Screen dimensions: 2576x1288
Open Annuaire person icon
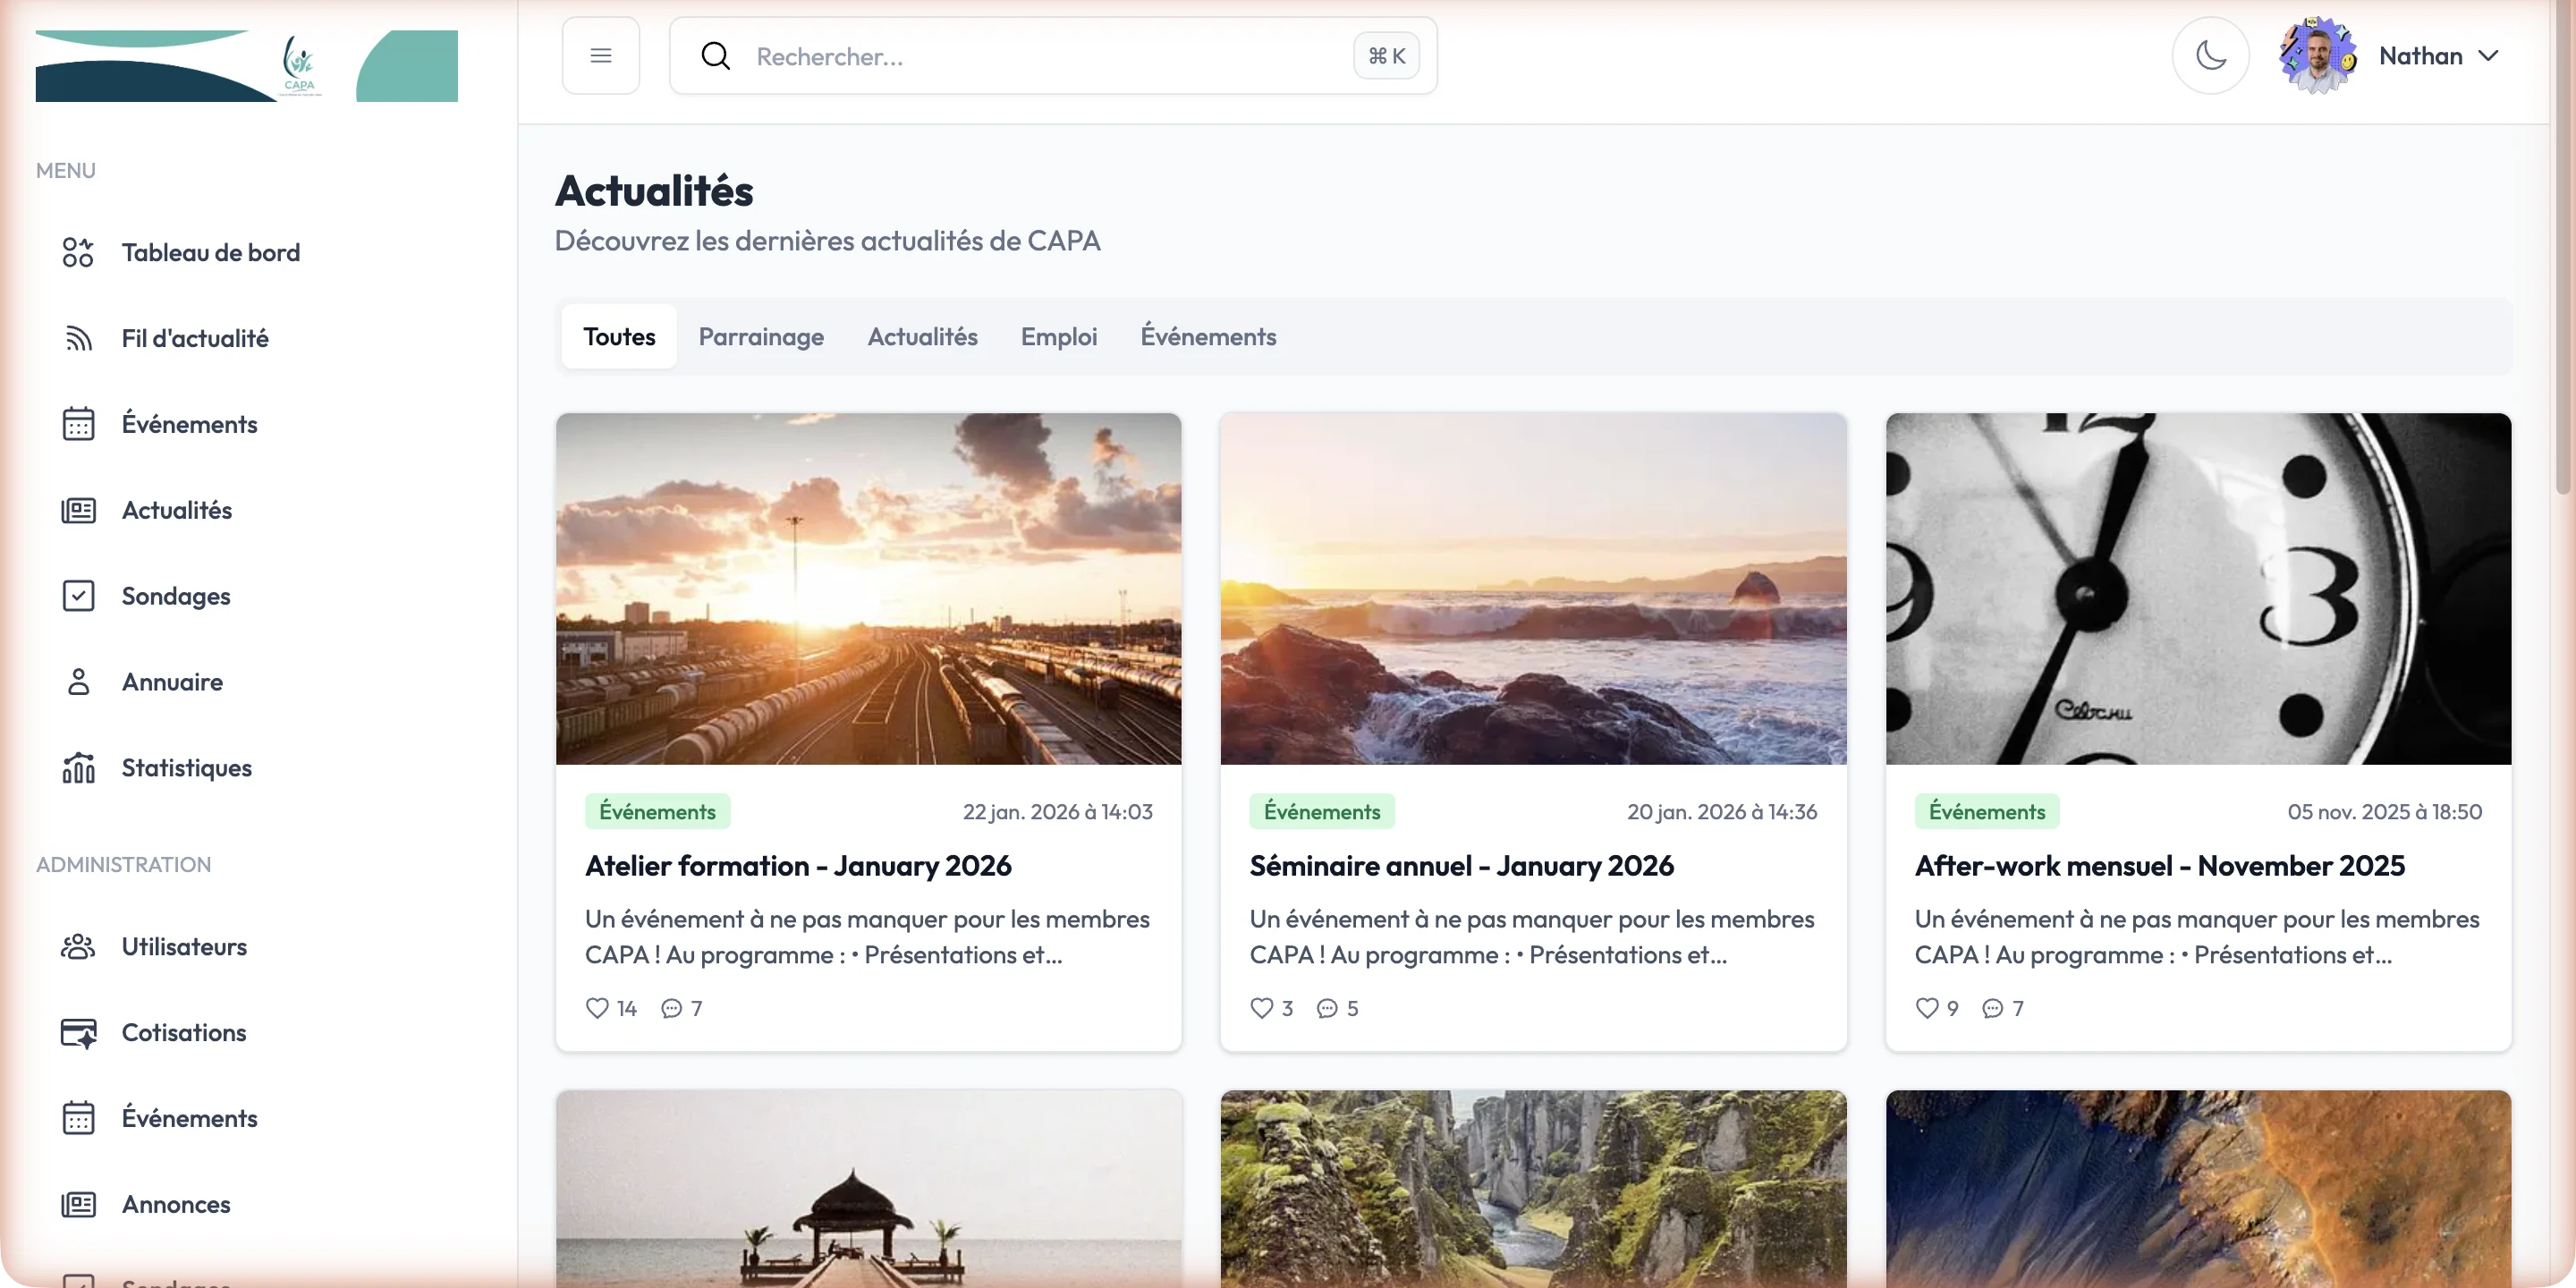point(78,682)
